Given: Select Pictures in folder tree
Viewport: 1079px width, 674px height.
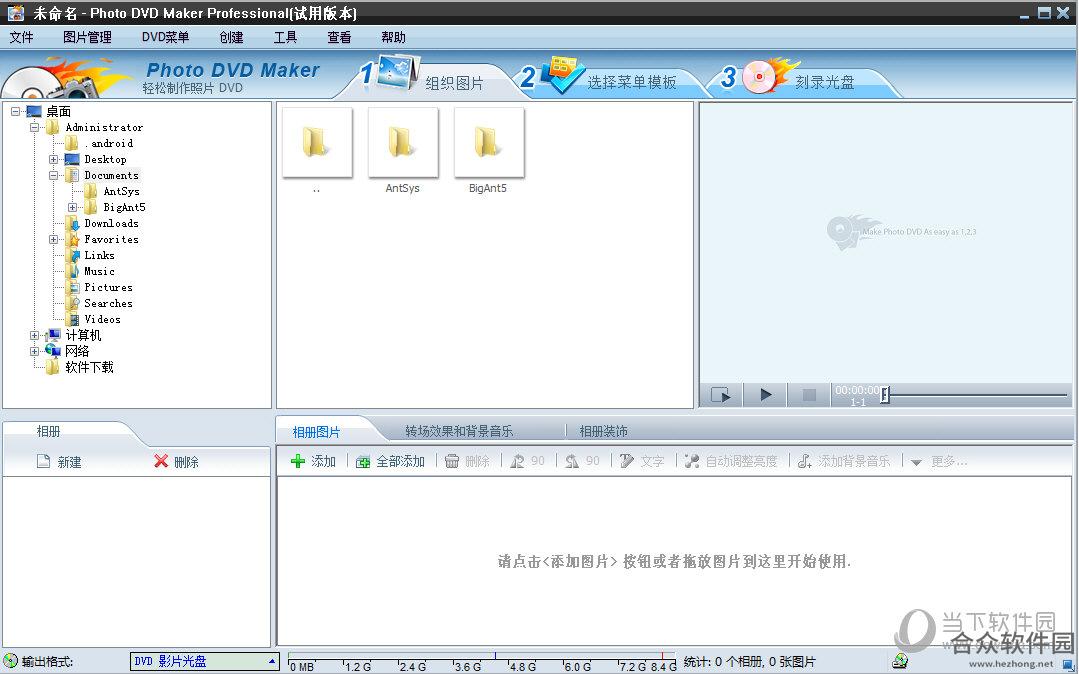Looking at the screenshot, I should pos(108,287).
